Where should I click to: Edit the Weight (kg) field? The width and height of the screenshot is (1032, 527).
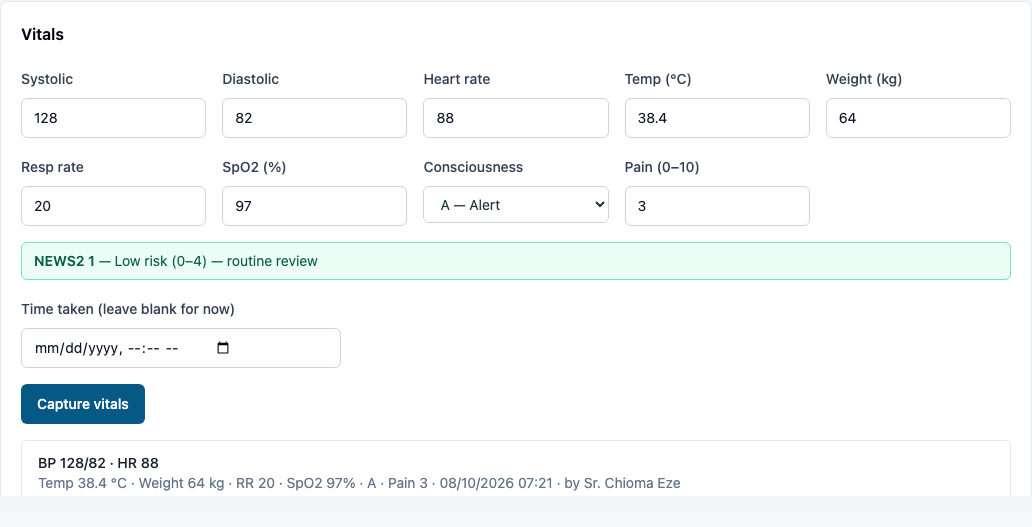coord(918,118)
